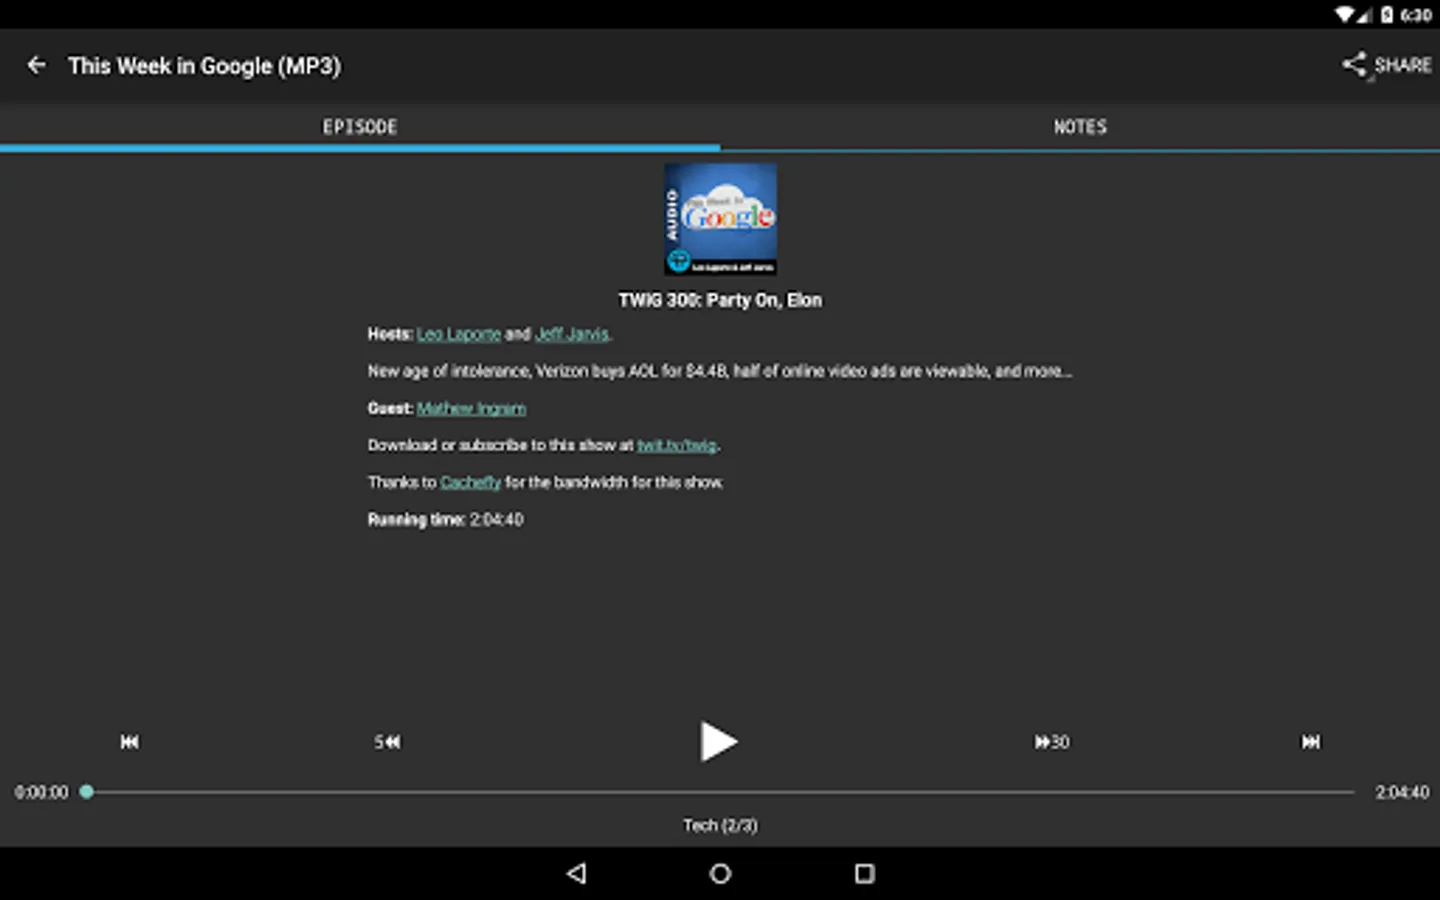
Task: Click the Running time text line
Action: tap(445, 519)
